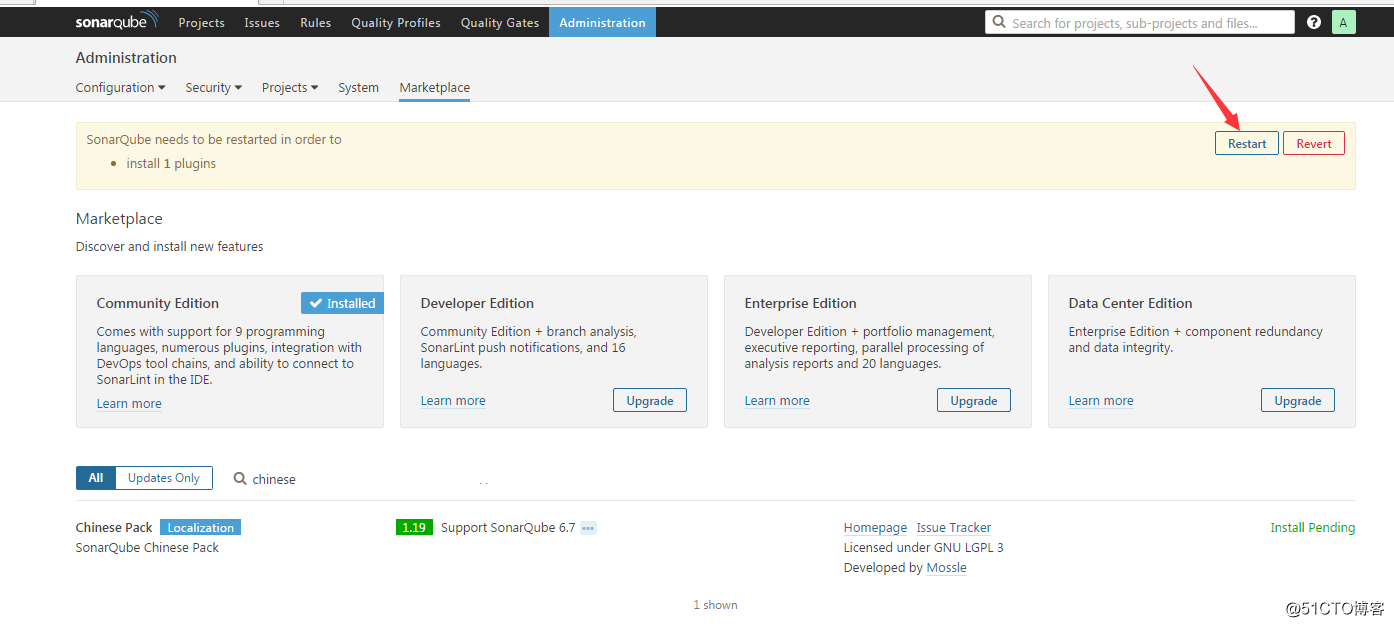Screen dimensions: 1394x627
Task: Expand the Security dropdown
Action: pyautogui.click(x=214, y=88)
